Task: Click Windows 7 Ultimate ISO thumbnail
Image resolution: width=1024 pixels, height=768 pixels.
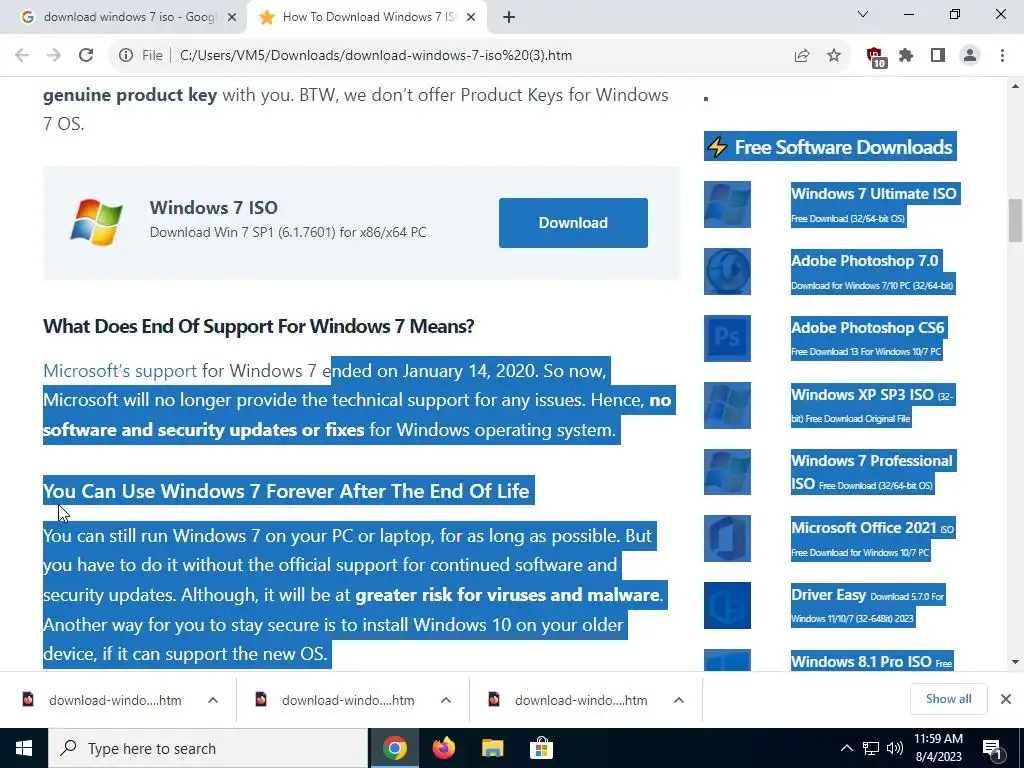Action: 728,204
